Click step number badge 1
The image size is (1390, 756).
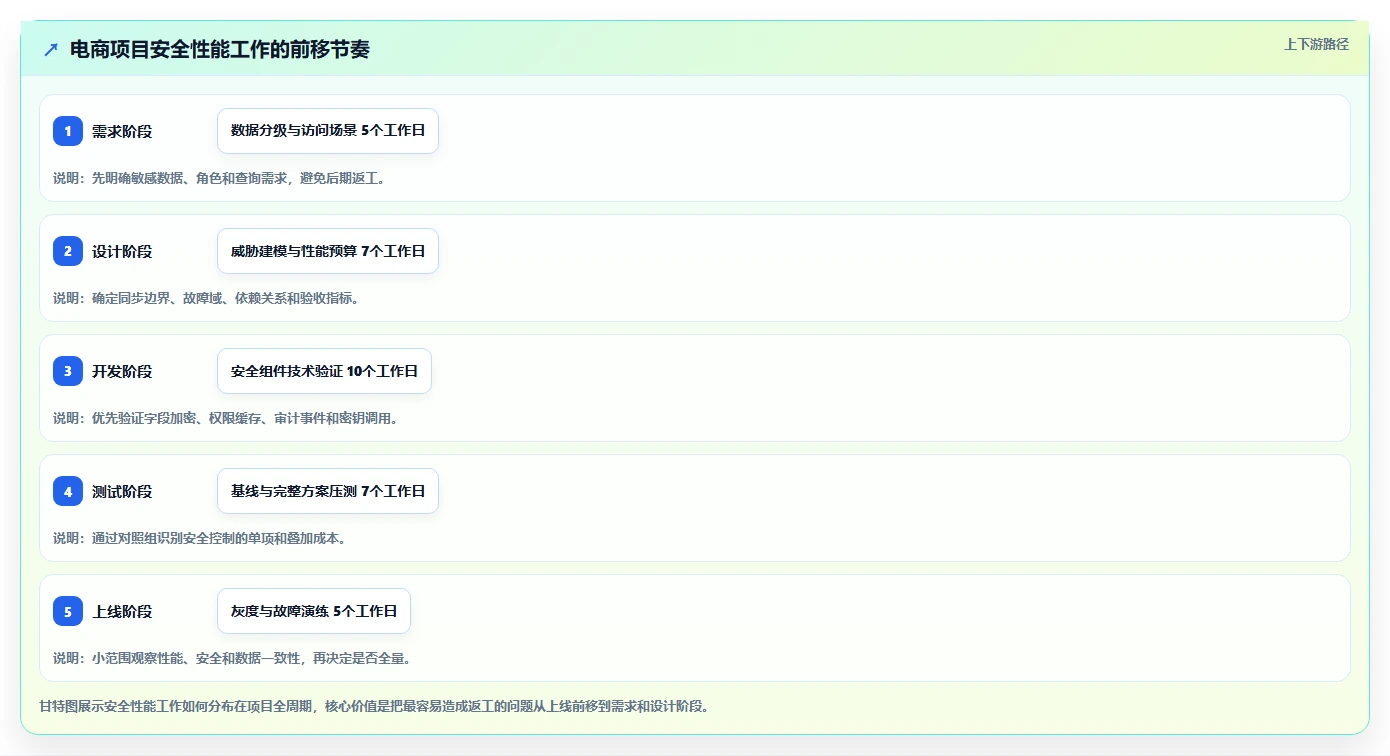click(x=68, y=131)
